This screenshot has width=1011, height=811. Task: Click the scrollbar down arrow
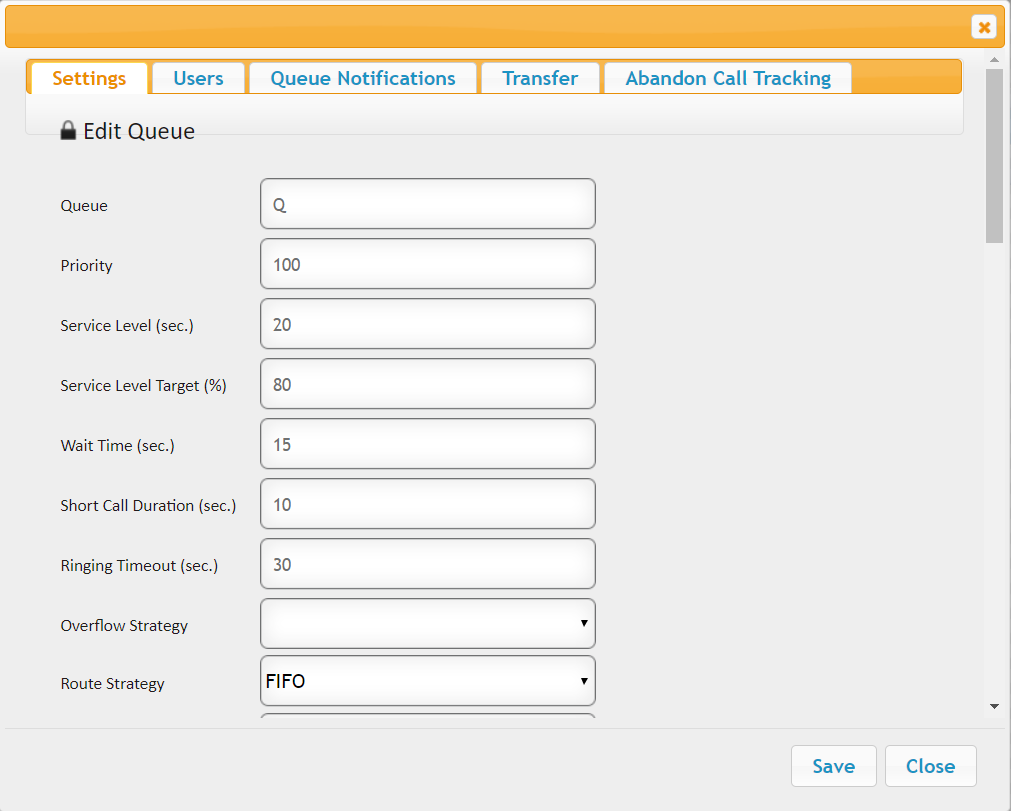pyautogui.click(x=994, y=707)
